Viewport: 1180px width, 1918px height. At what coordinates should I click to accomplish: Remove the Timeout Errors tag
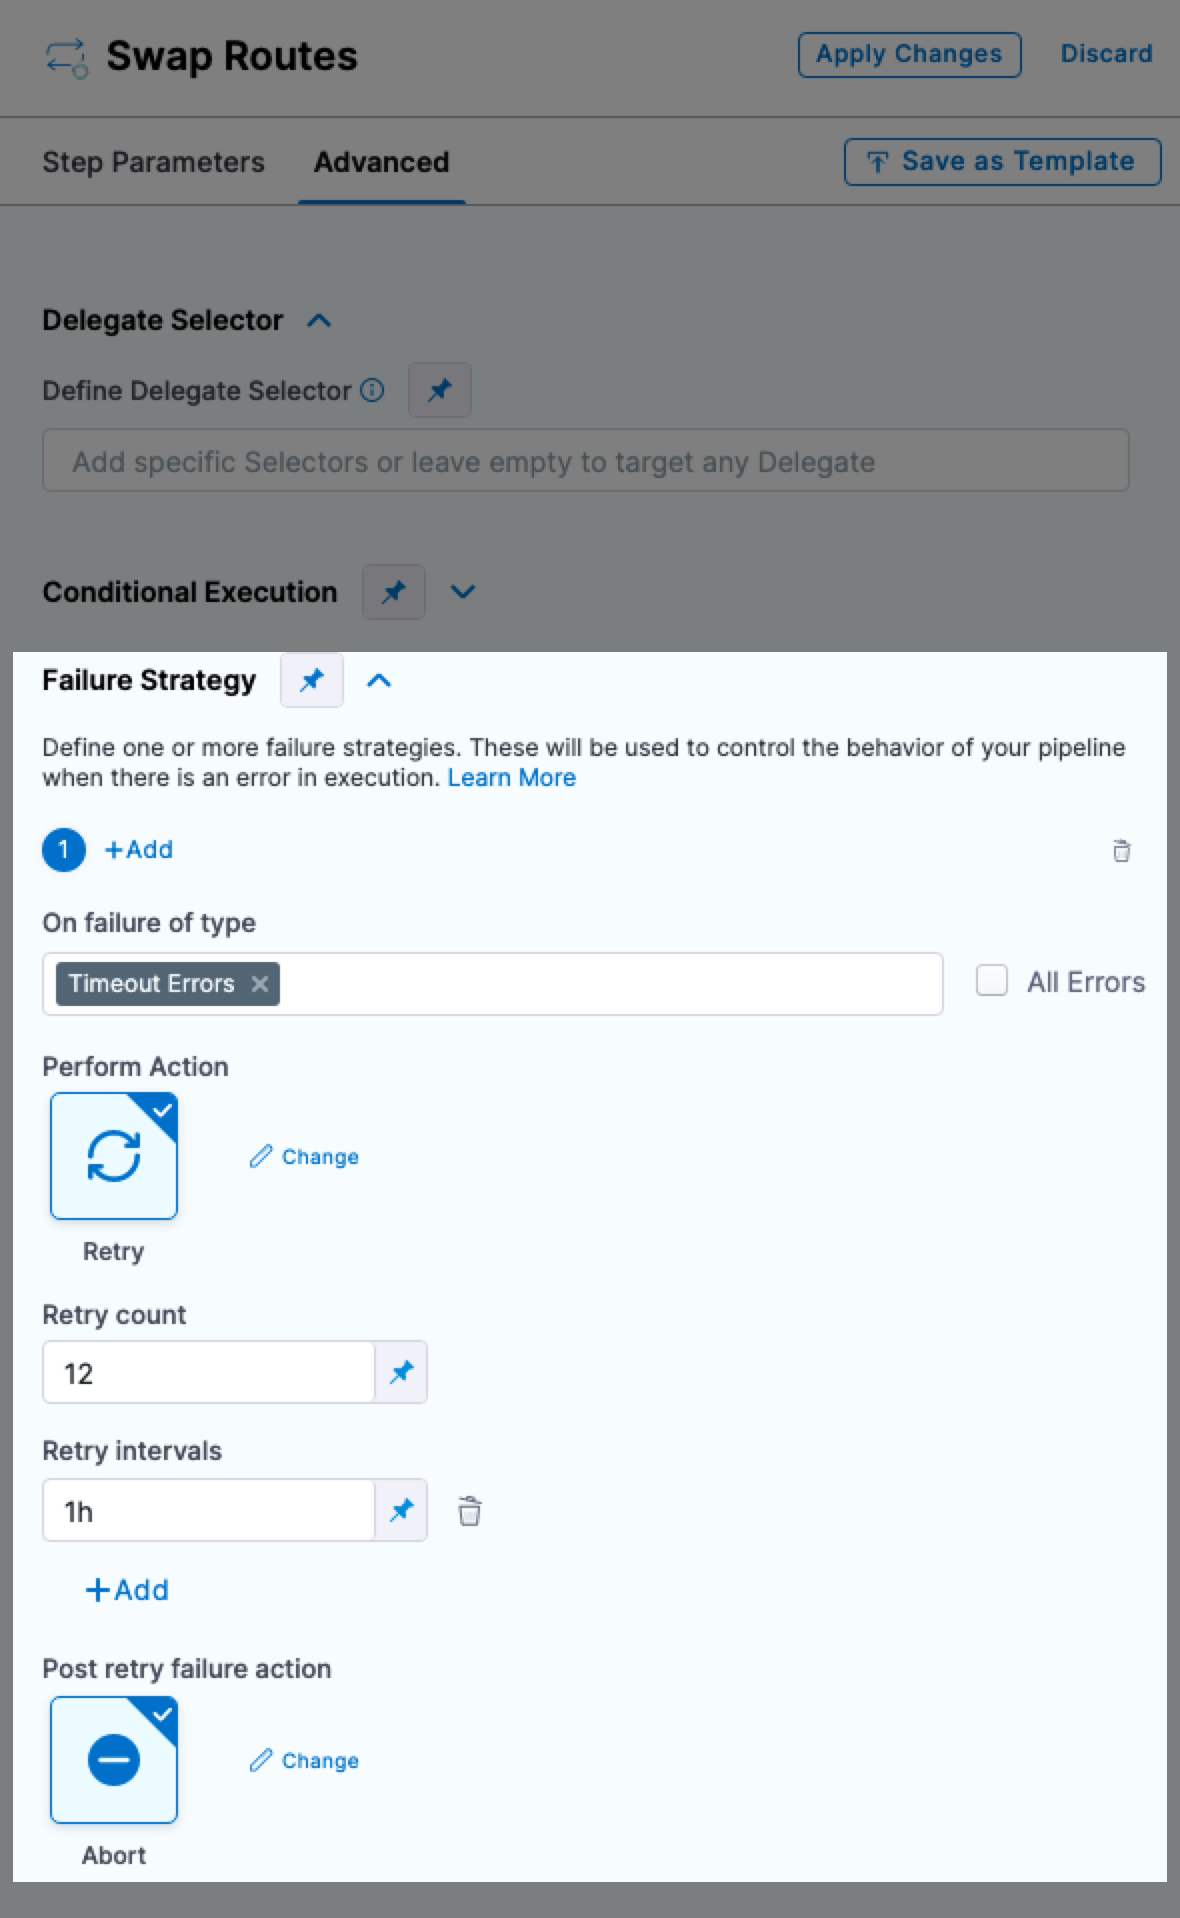[x=260, y=984]
